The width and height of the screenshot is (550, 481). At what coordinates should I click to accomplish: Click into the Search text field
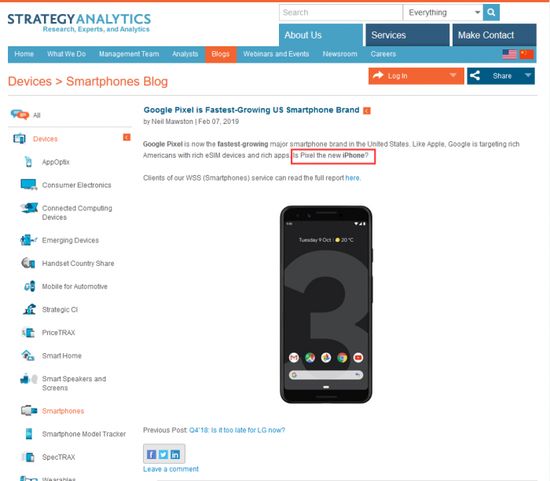click(x=341, y=12)
